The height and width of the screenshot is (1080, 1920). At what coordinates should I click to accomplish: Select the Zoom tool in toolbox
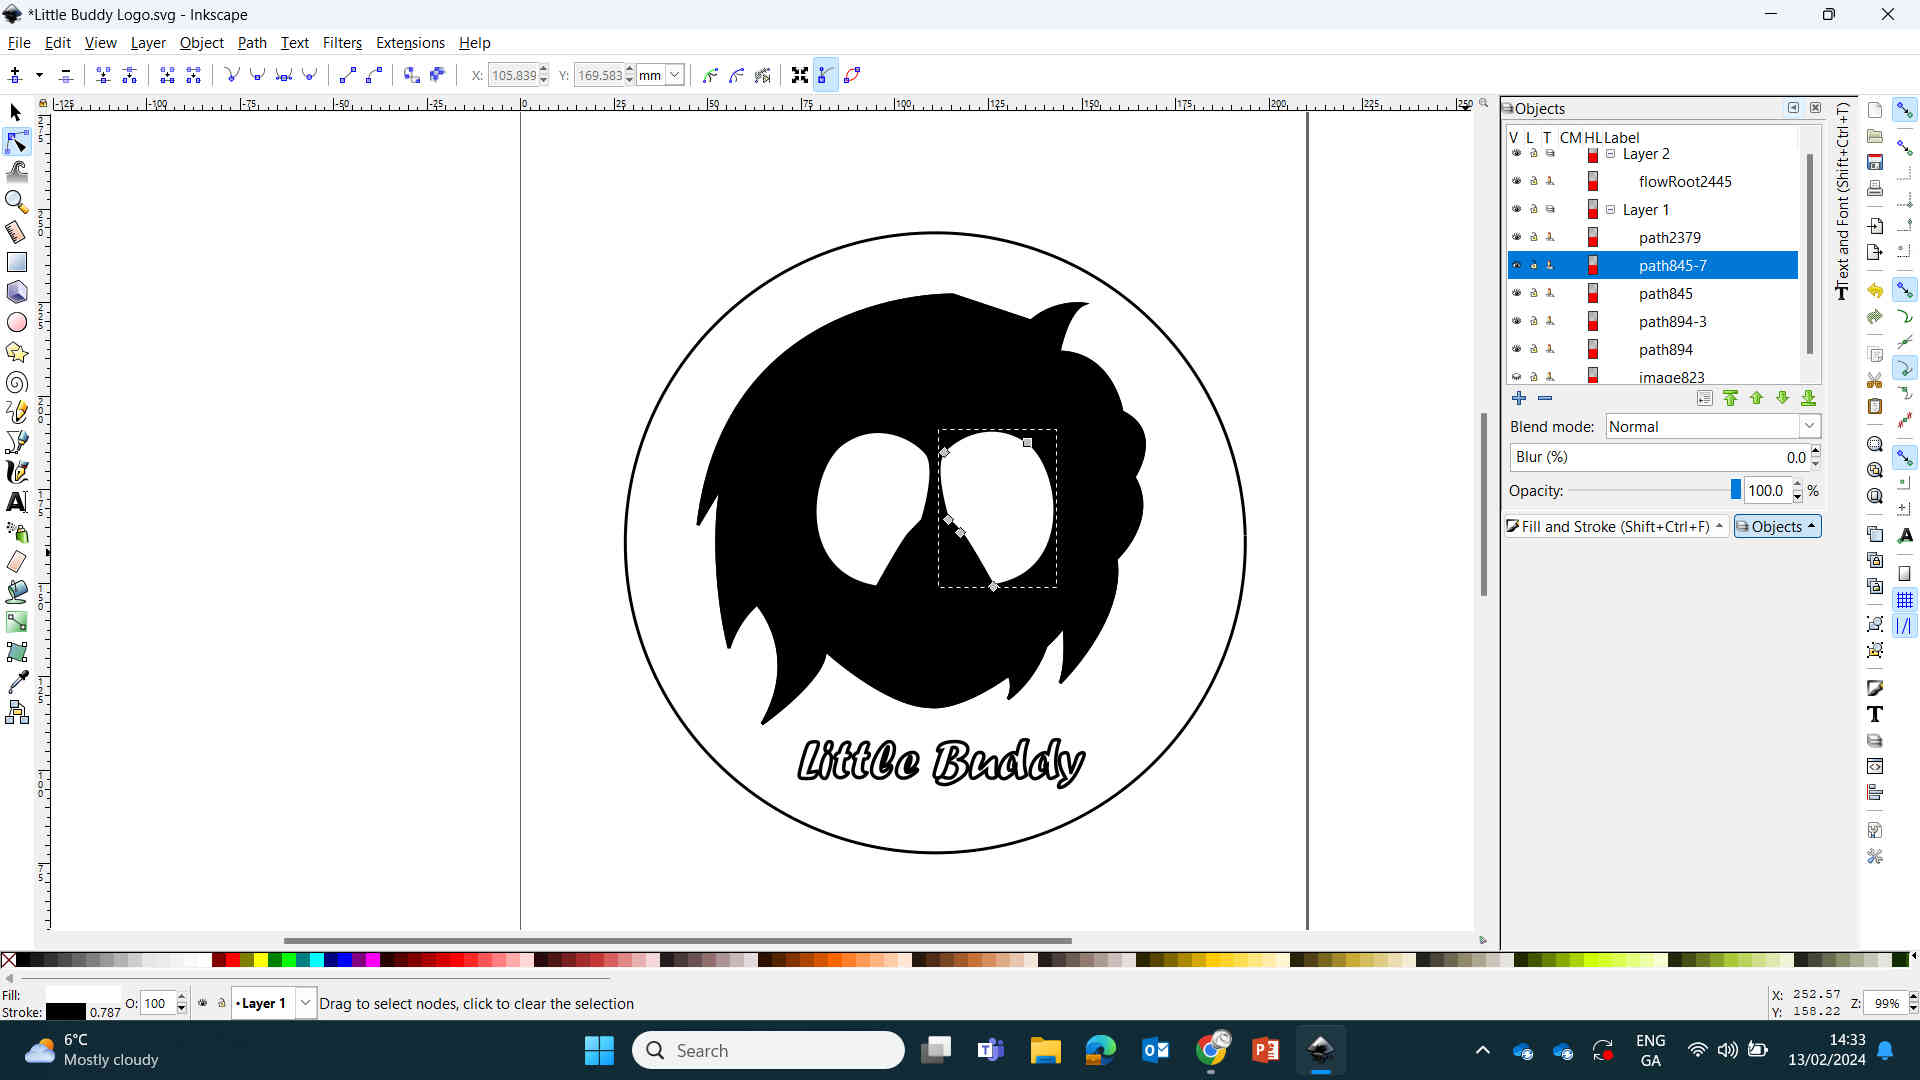16,201
